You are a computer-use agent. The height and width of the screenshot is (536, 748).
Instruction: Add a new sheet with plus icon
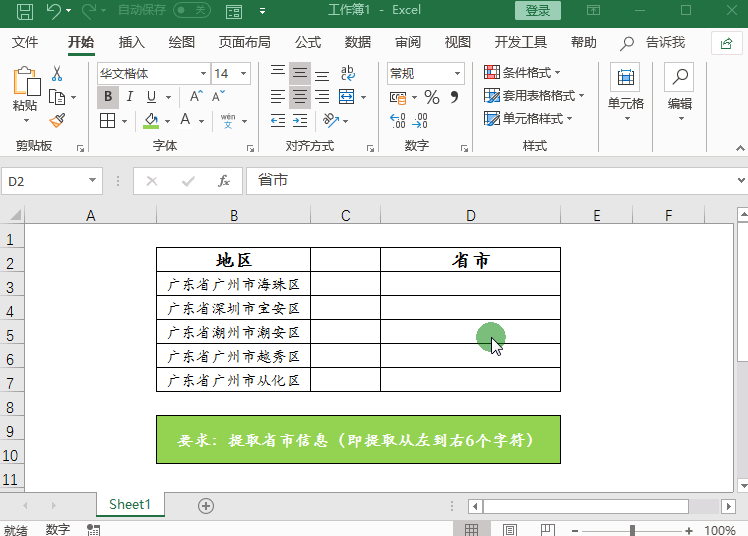coord(206,505)
